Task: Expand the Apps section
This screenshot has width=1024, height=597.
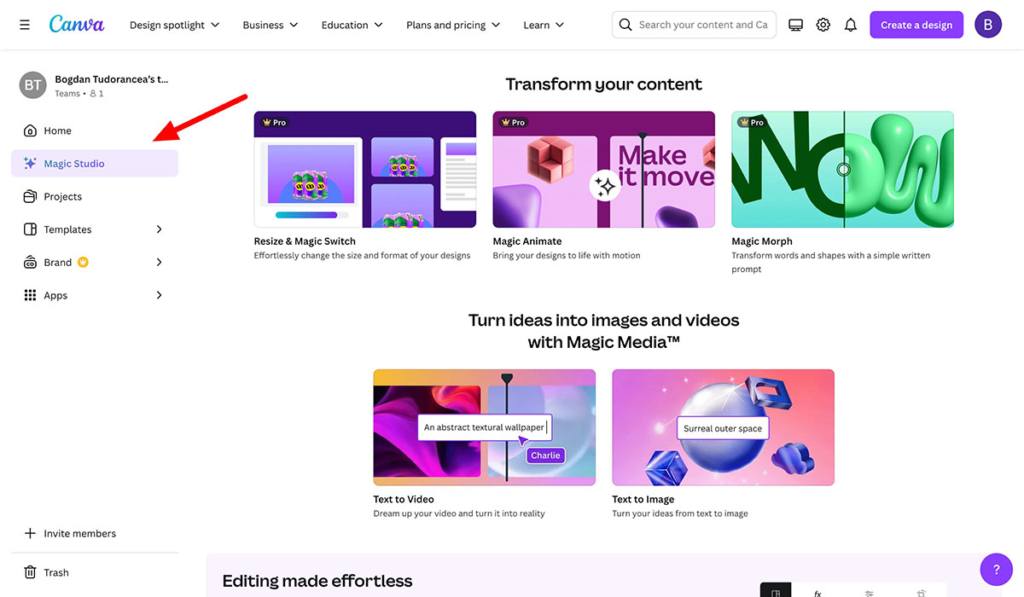Action: pos(54,295)
